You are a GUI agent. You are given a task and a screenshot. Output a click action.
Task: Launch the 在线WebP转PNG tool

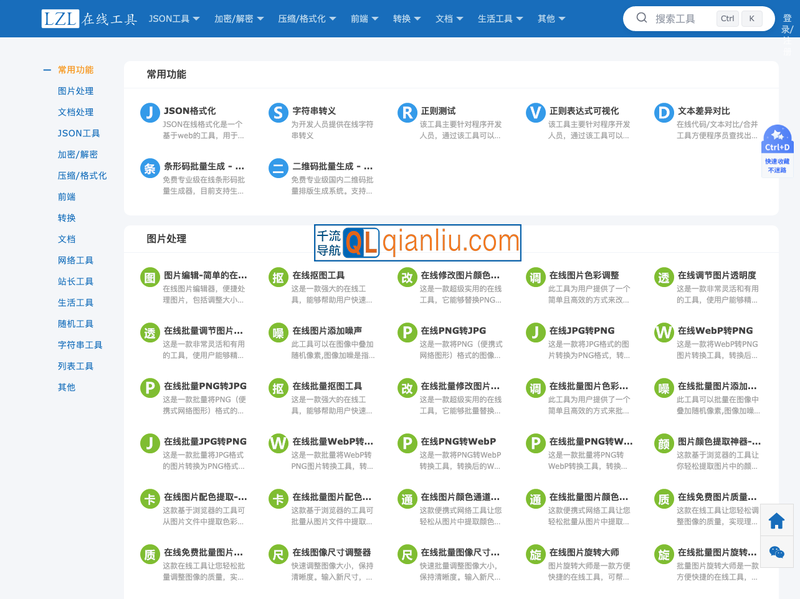point(663,333)
